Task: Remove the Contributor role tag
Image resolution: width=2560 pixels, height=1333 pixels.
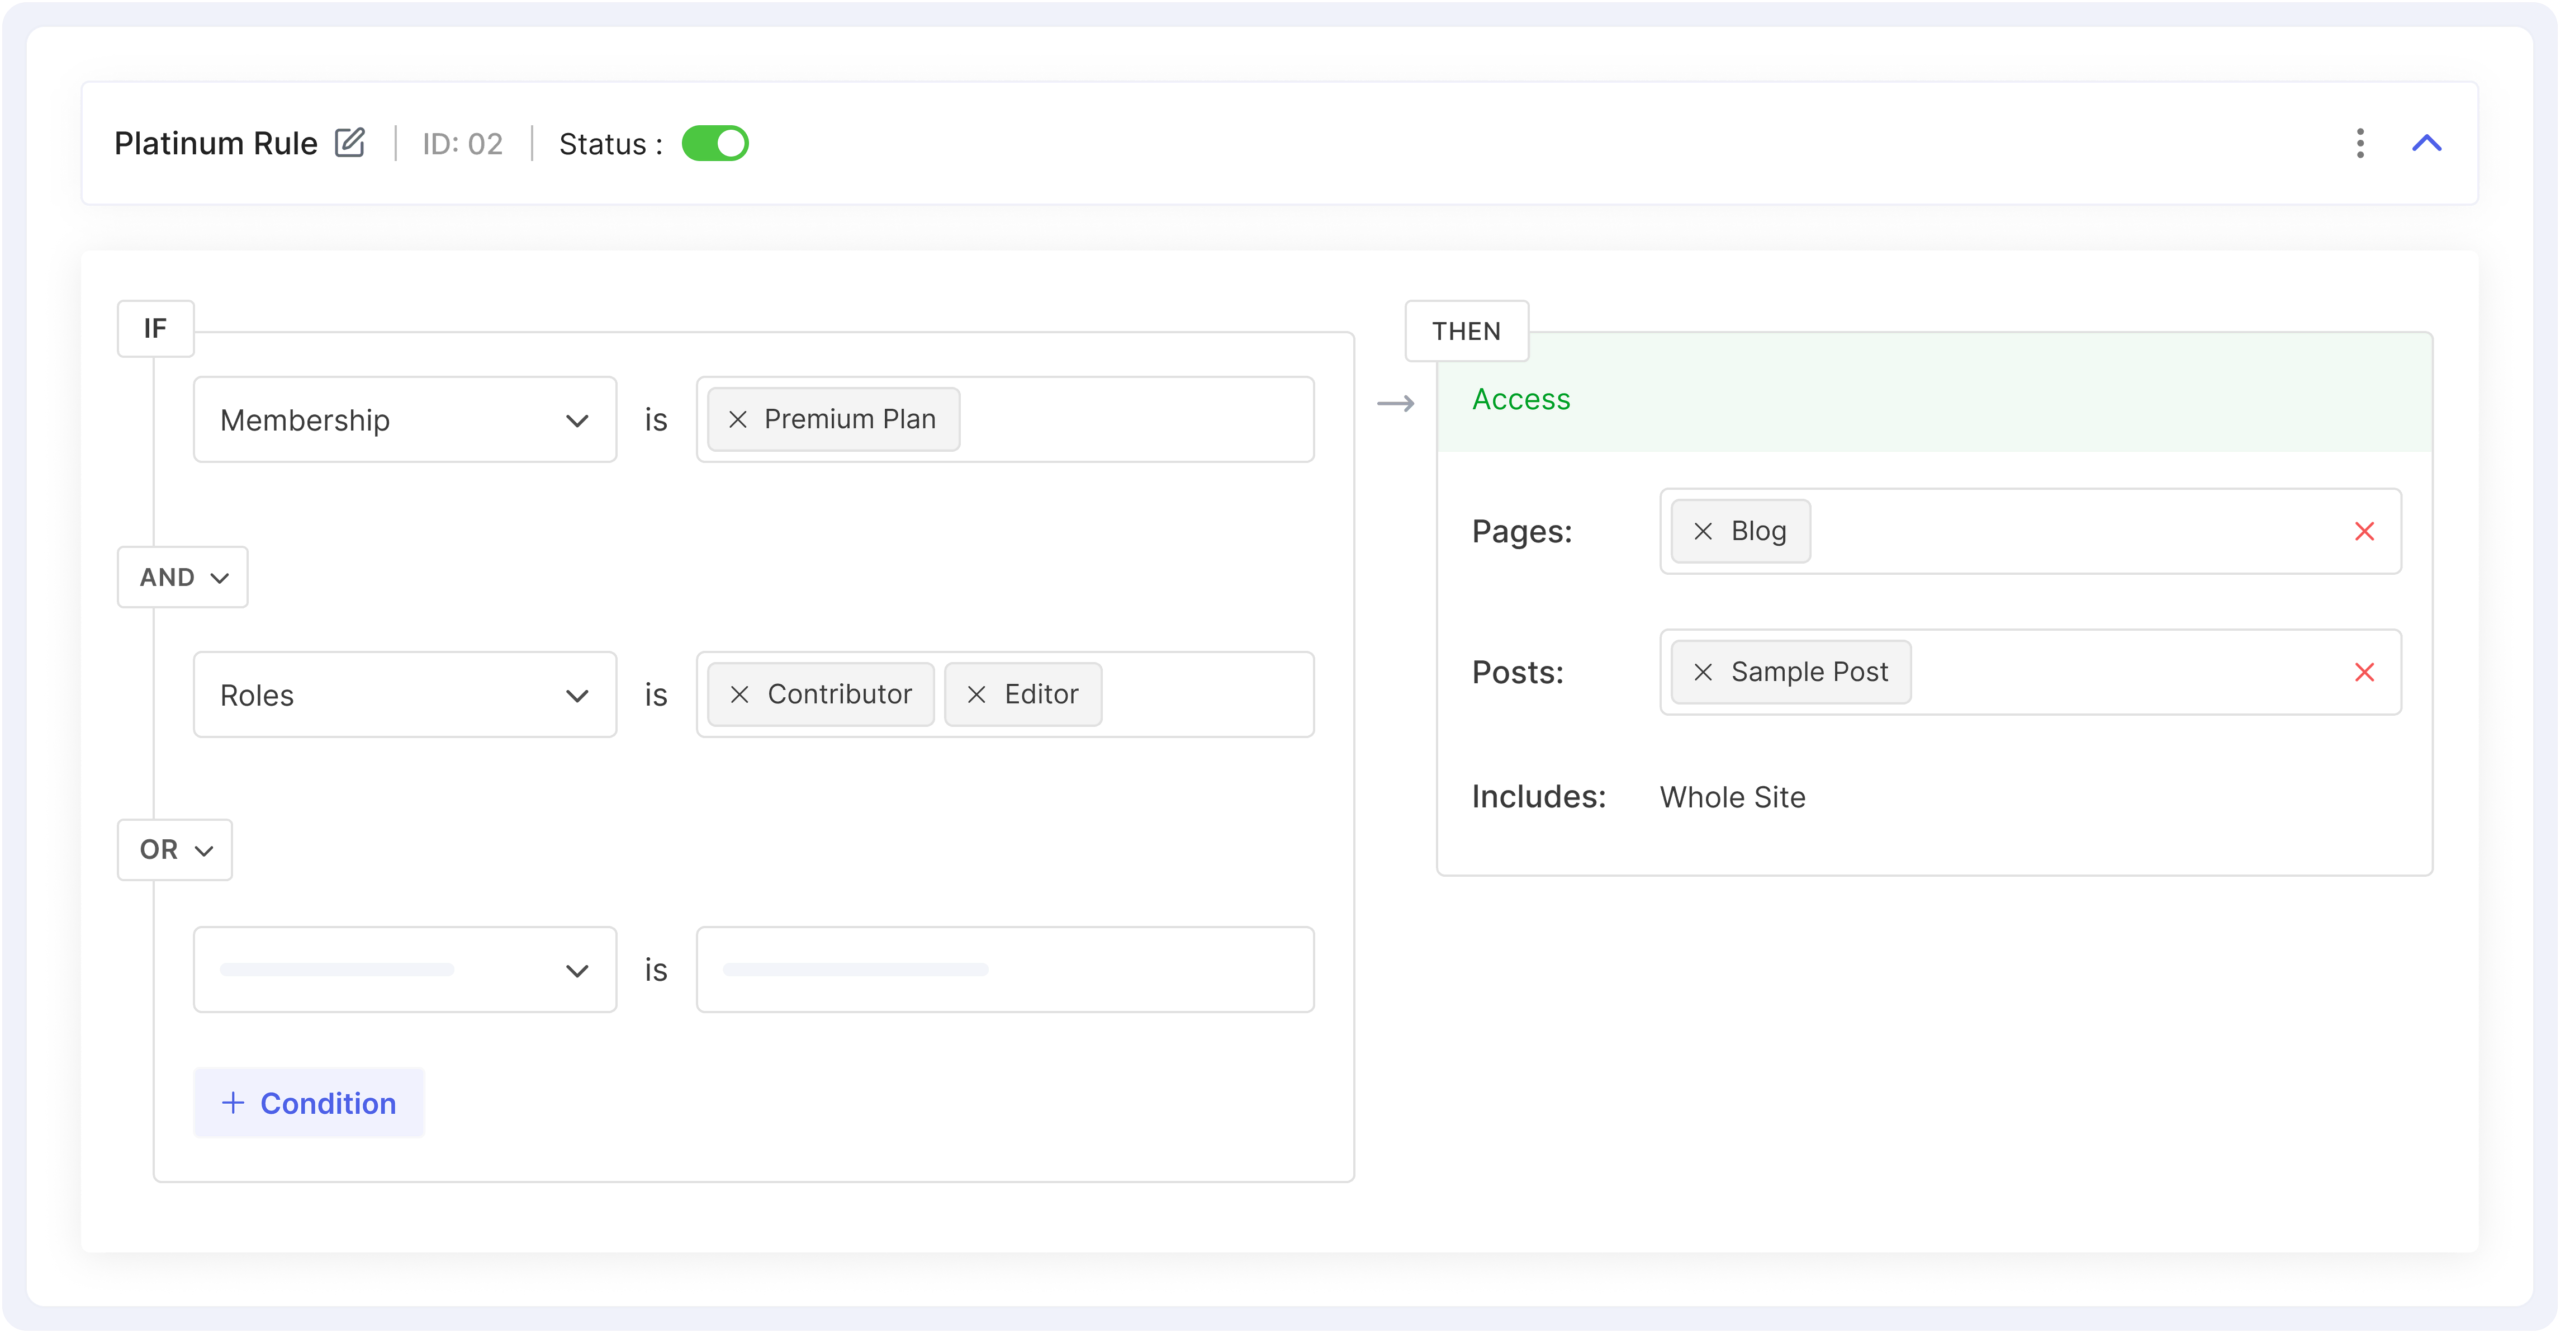Action: click(740, 695)
